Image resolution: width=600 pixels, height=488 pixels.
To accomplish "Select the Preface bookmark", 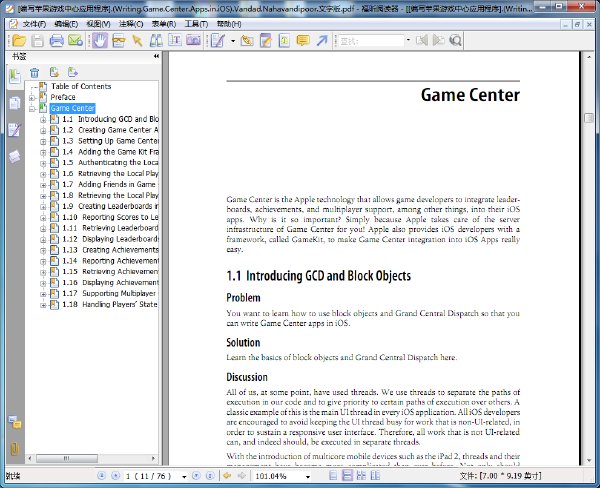I will click(63, 97).
